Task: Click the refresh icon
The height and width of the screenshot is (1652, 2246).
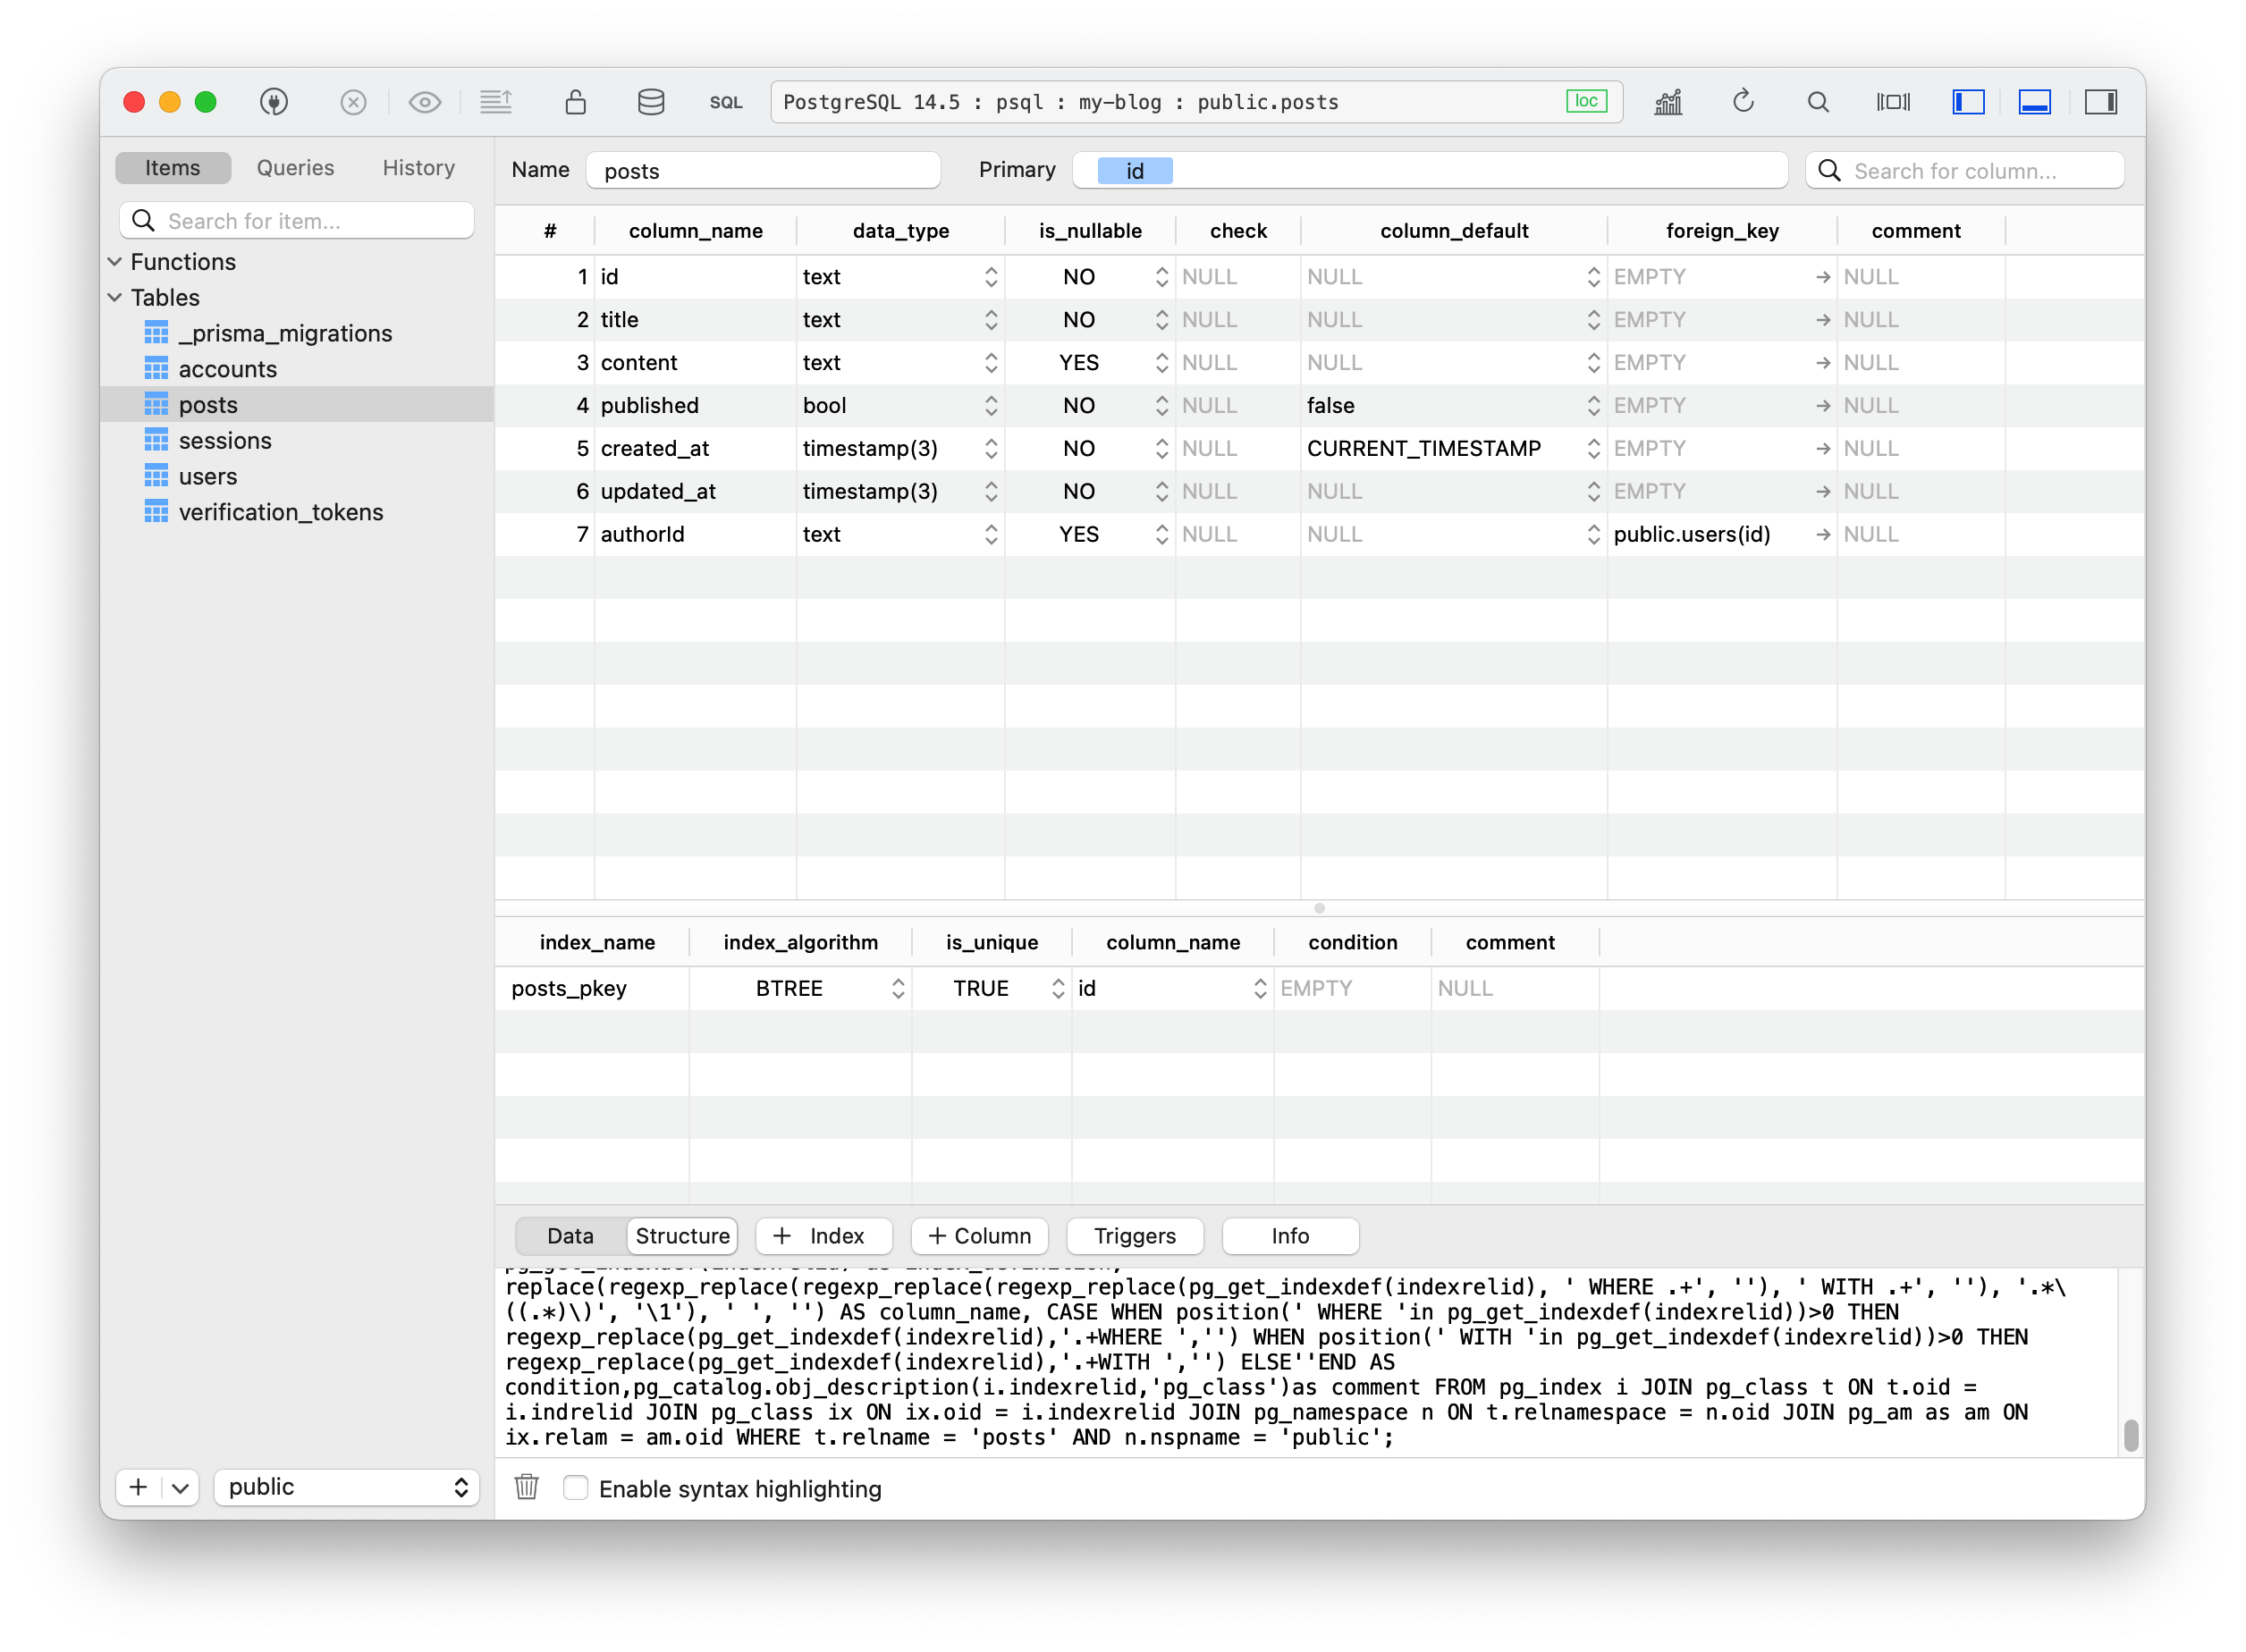Action: (1743, 101)
